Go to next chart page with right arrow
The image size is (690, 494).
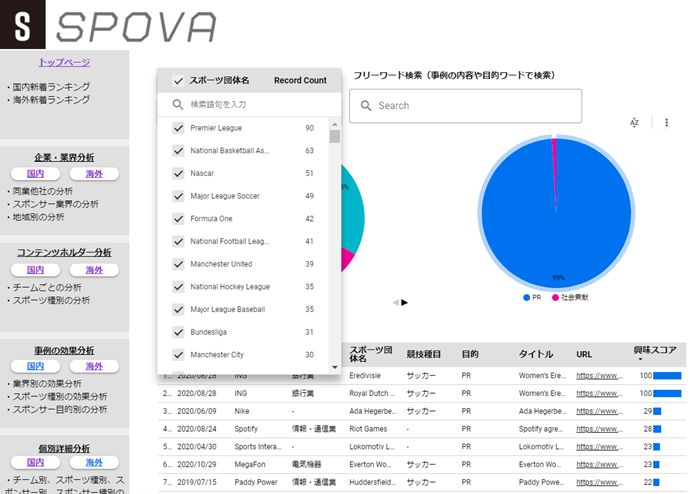pyautogui.click(x=404, y=303)
